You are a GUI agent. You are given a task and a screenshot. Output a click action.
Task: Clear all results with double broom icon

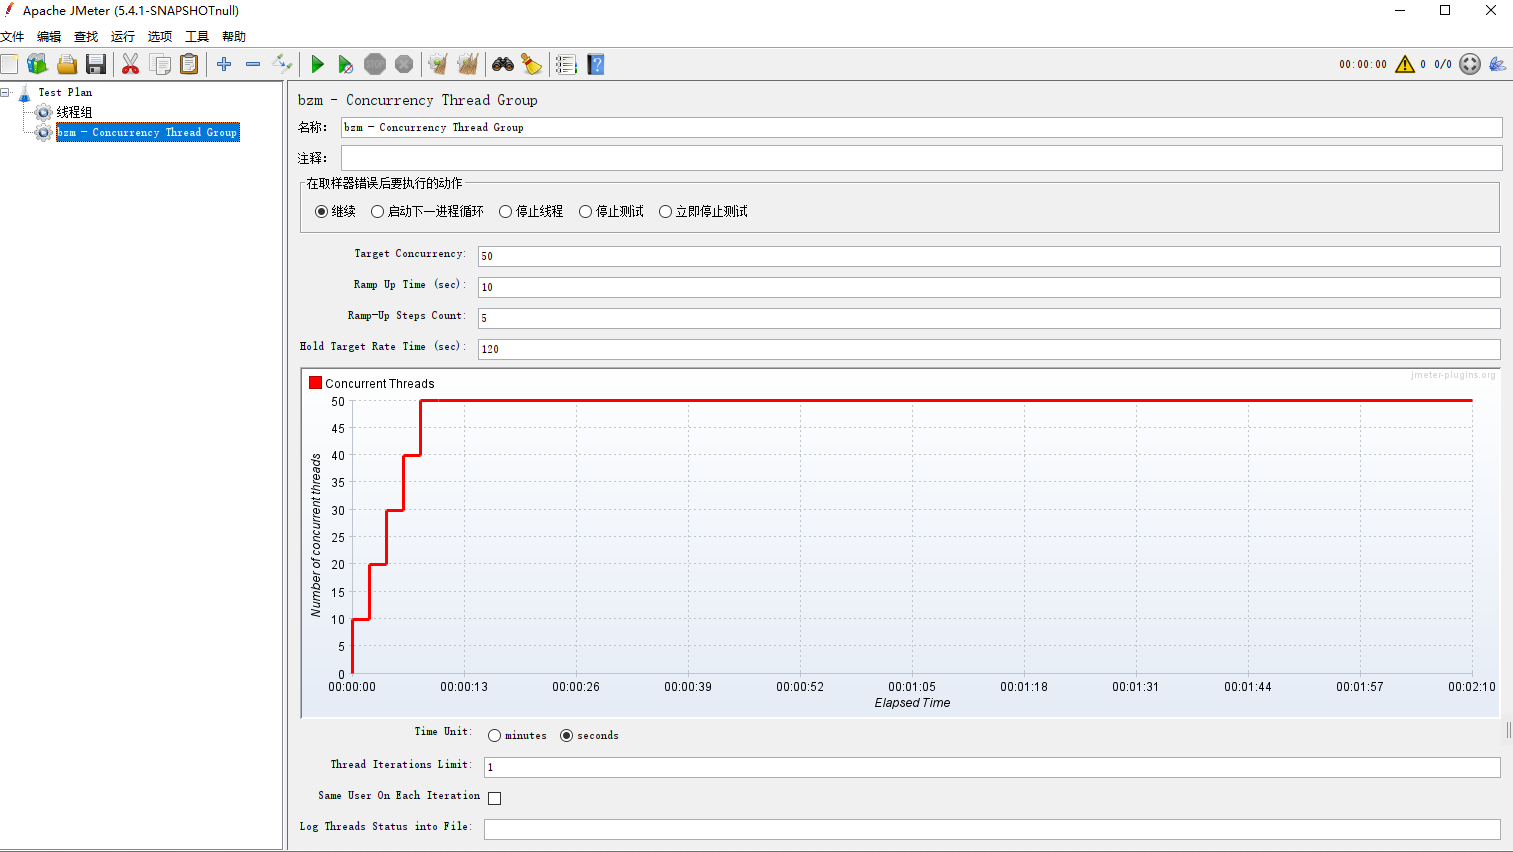coord(468,65)
